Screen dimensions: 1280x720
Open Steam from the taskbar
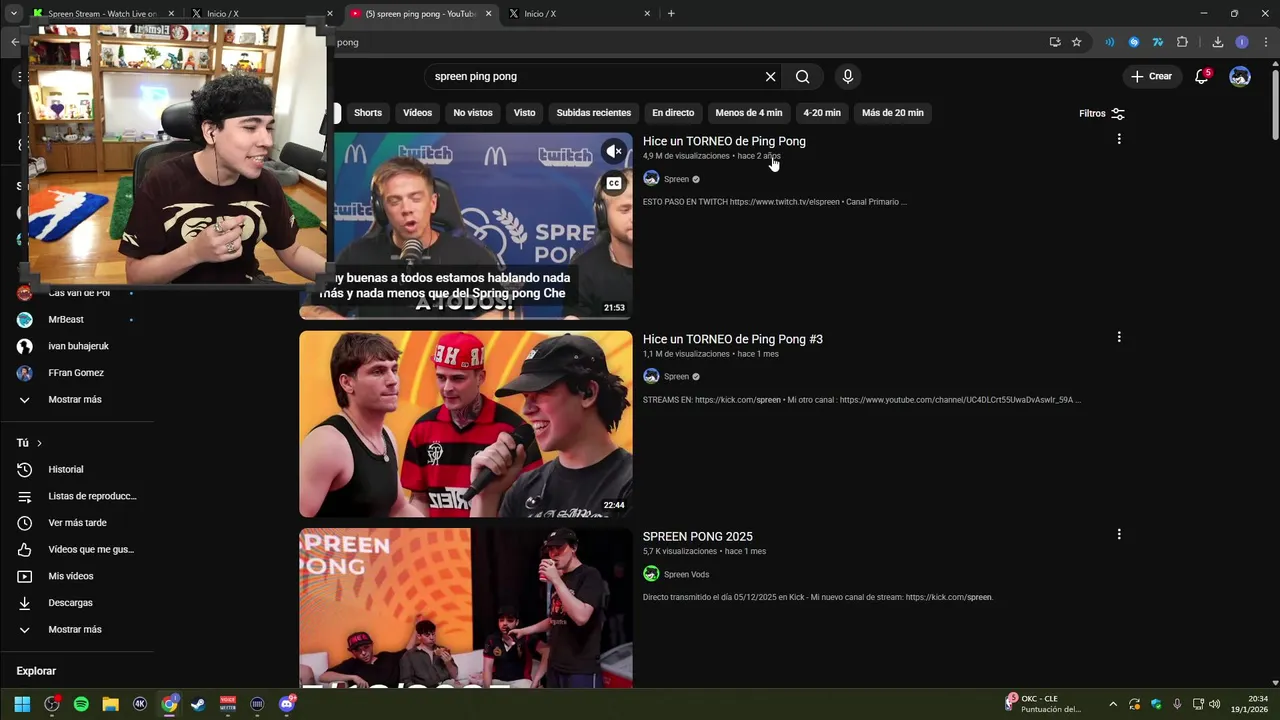[x=198, y=704]
